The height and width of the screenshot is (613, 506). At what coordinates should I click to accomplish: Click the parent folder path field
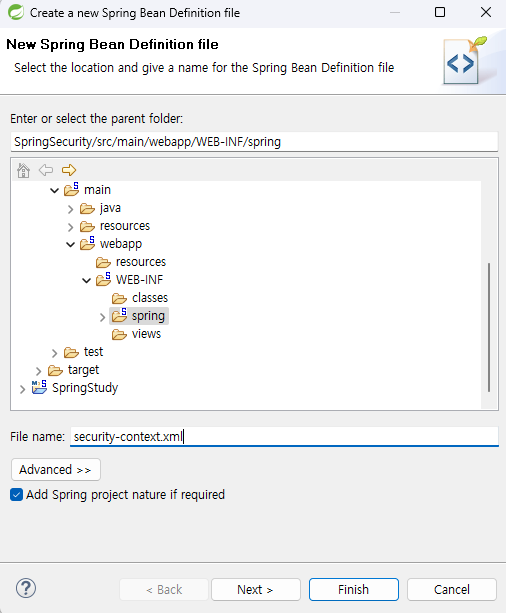click(x=254, y=142)
